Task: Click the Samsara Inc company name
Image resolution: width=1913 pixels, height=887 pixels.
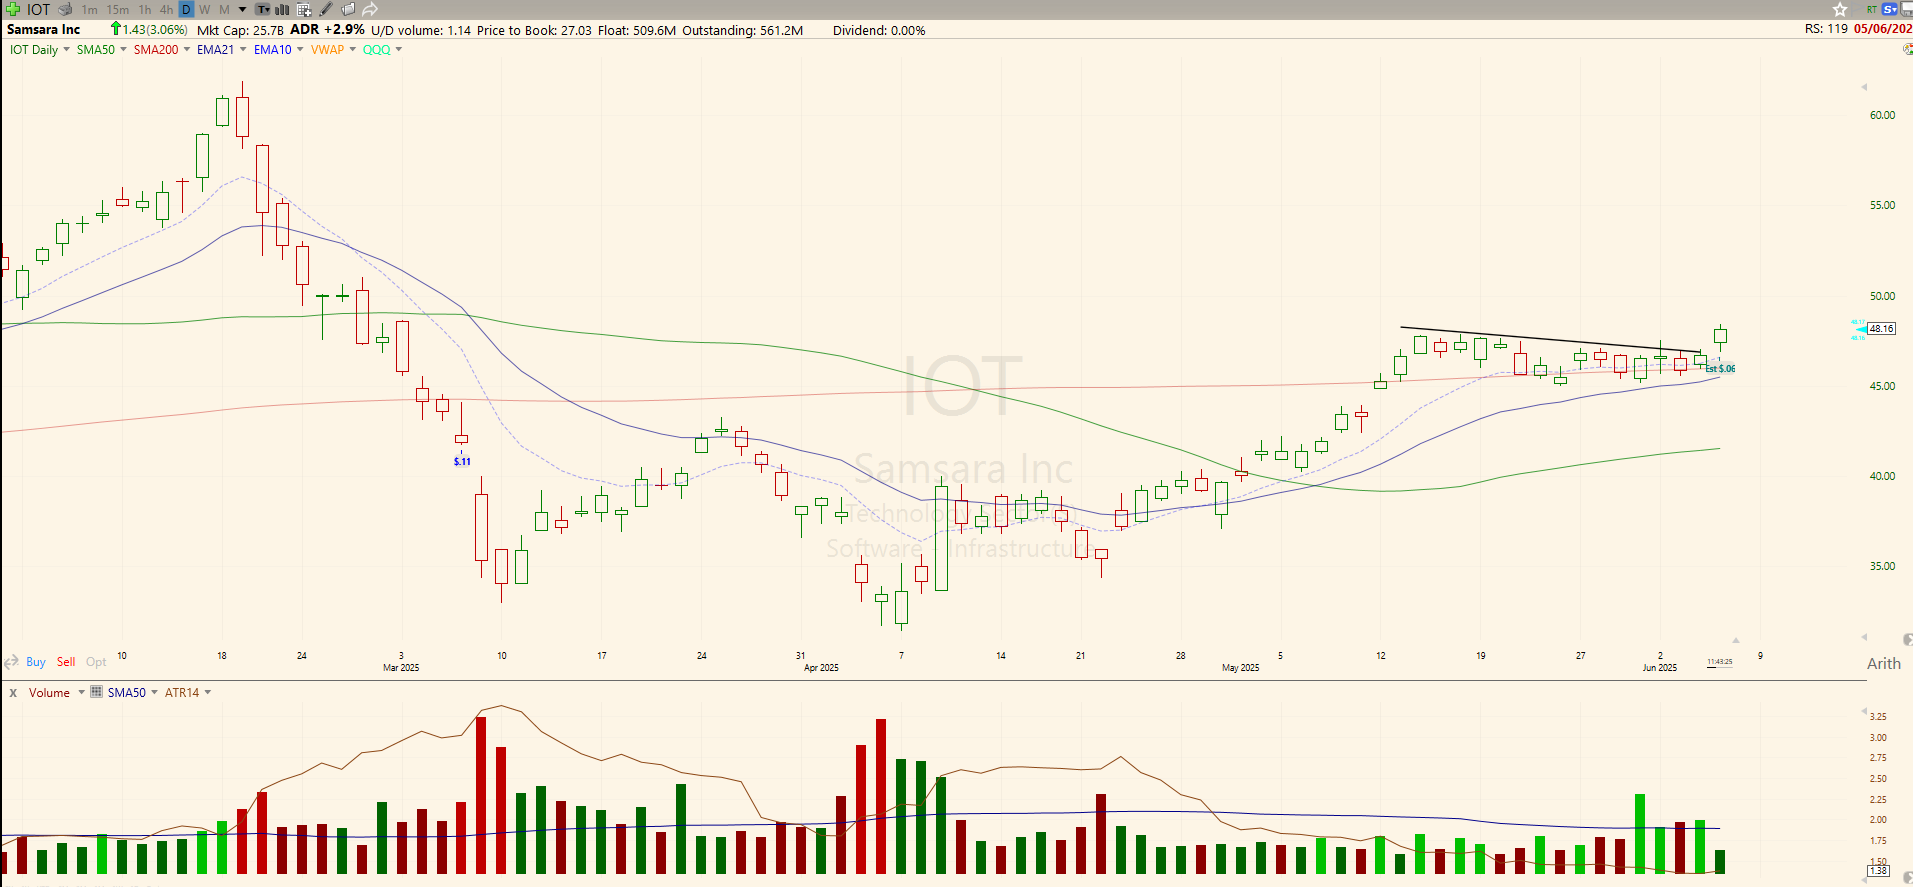Action: (43, 29)
